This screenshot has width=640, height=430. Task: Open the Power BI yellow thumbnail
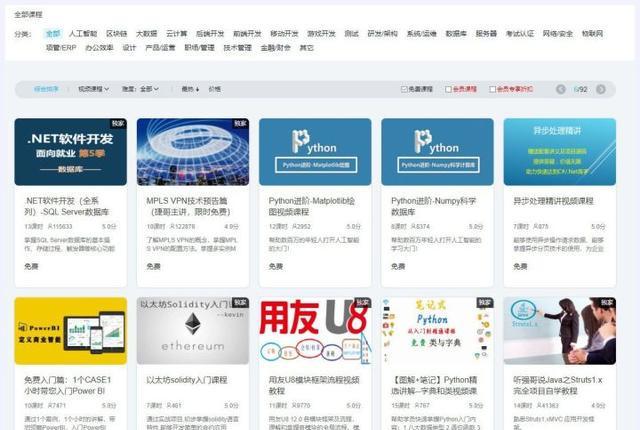click(71, 331)
